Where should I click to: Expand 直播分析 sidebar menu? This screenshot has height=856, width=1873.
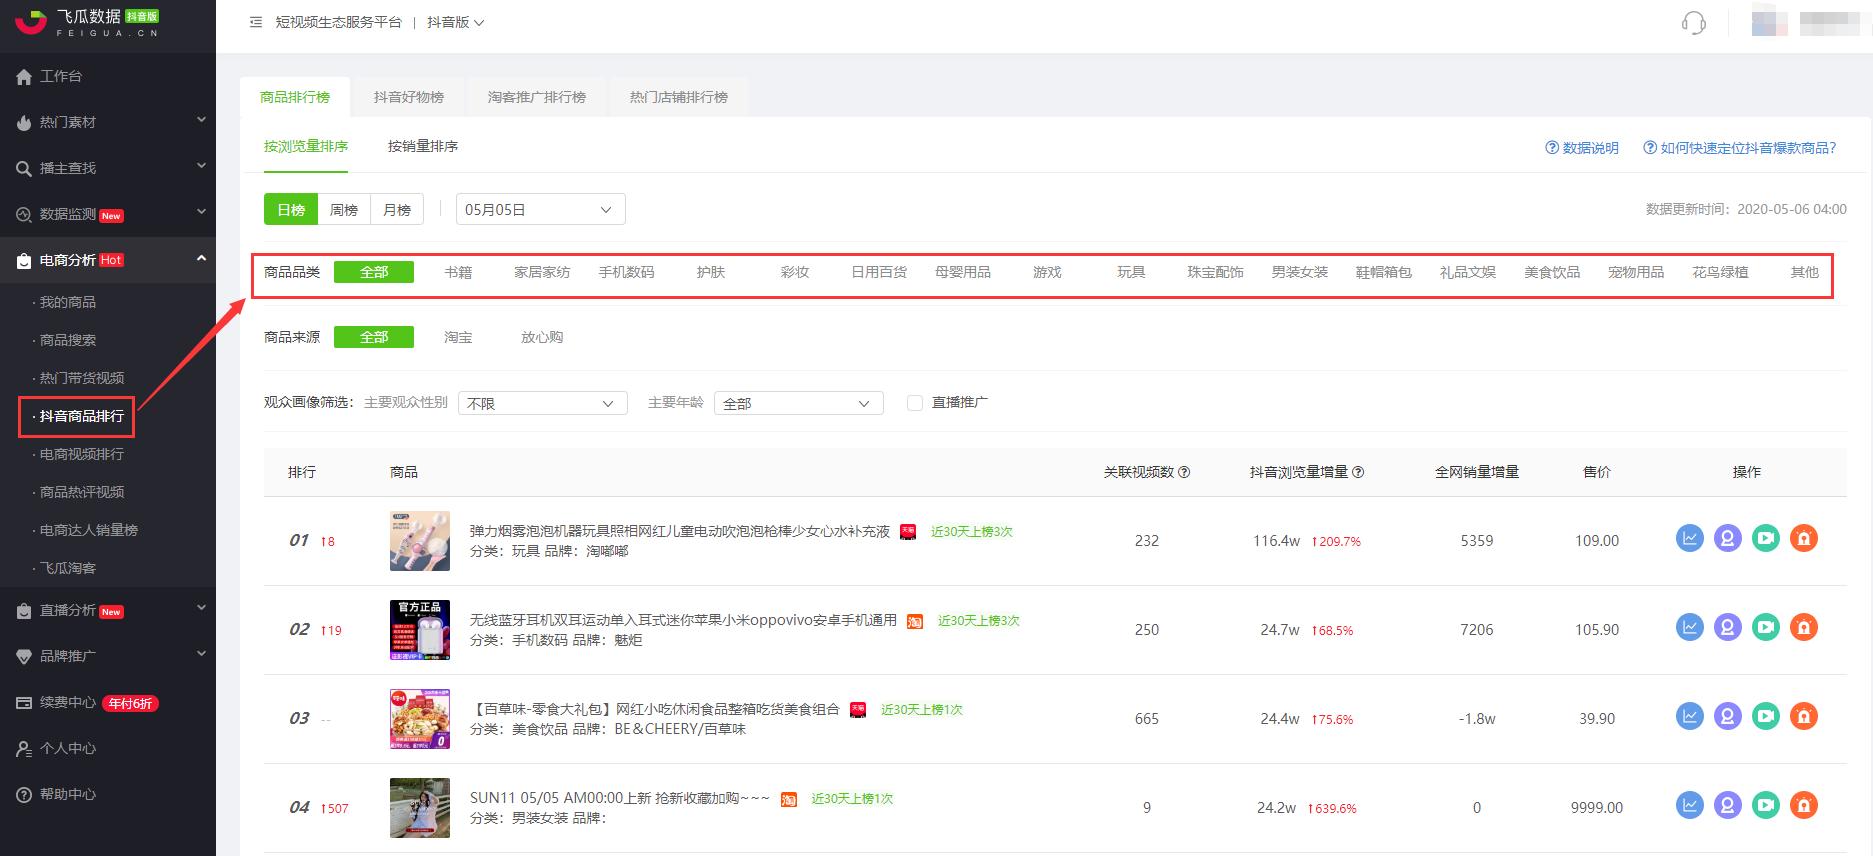click(x=108, y=610)
